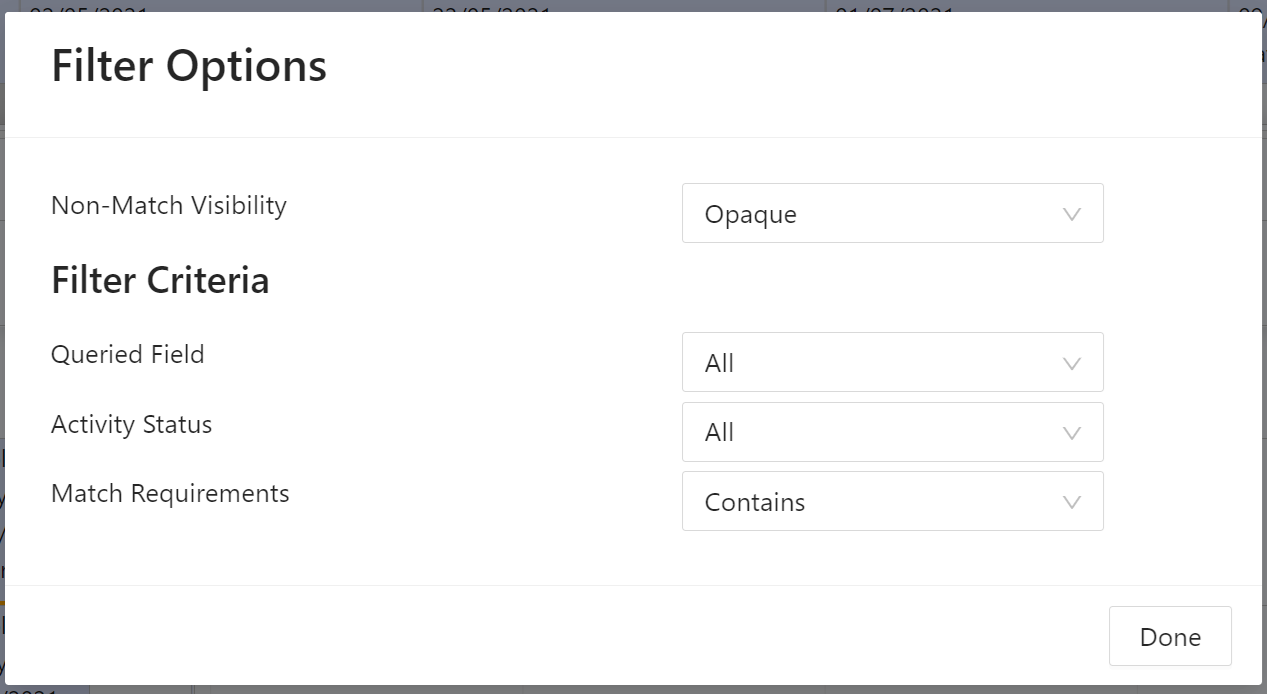Open the Non-Match Visibility dropdown

point(892,213)
